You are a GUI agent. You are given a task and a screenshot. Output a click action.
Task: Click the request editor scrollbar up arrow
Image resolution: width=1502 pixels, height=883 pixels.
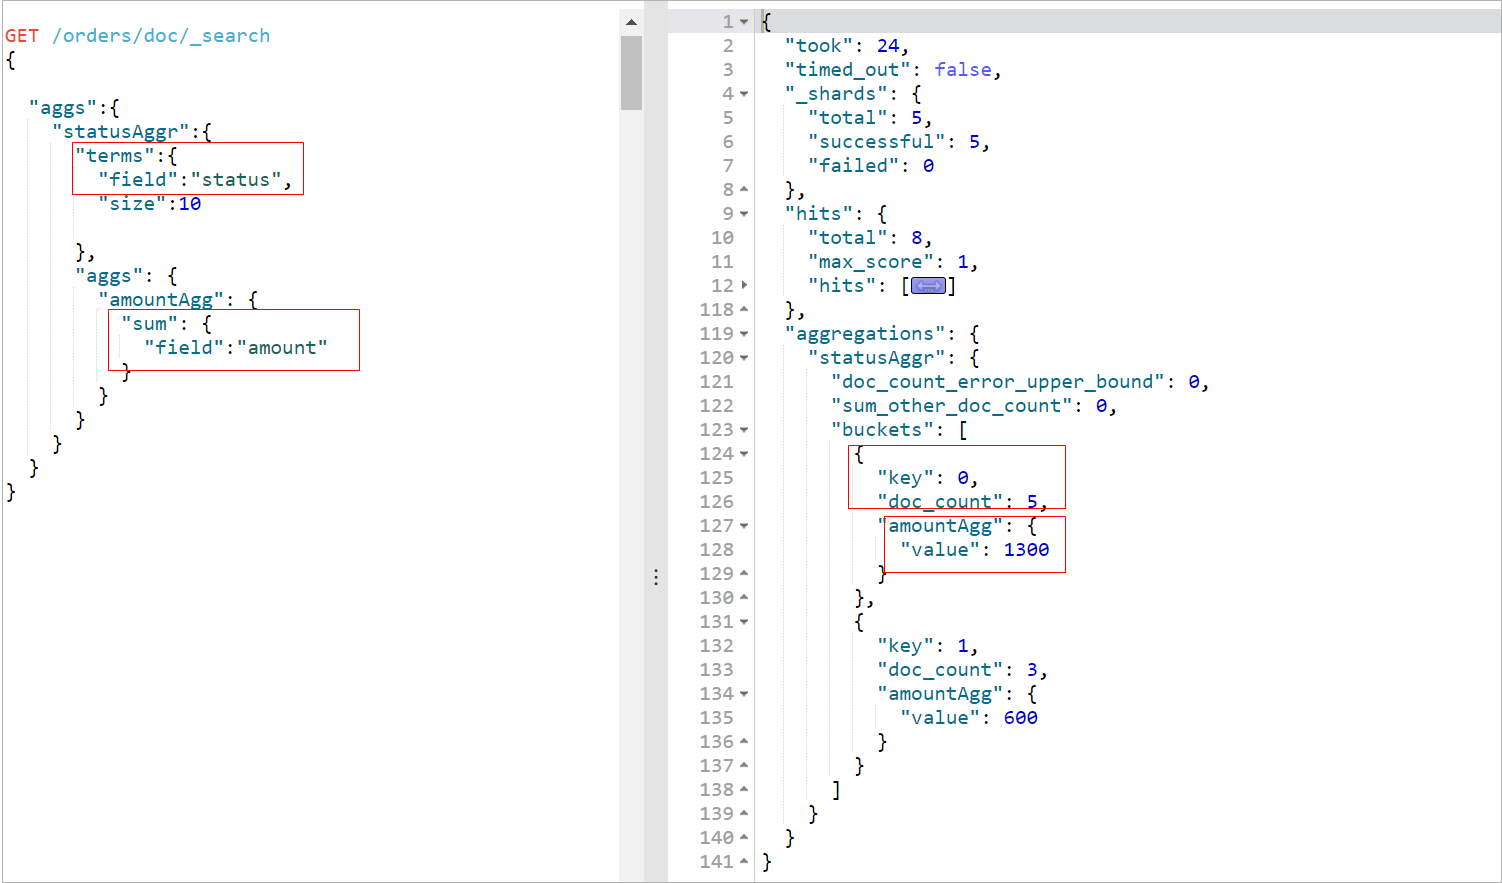pos(631,22)
